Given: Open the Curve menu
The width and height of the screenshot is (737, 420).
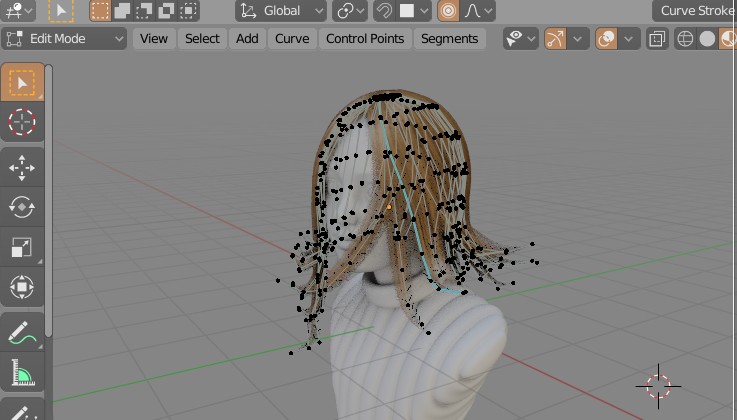Looking at the screenshot, I should click(x=292, y=39).
